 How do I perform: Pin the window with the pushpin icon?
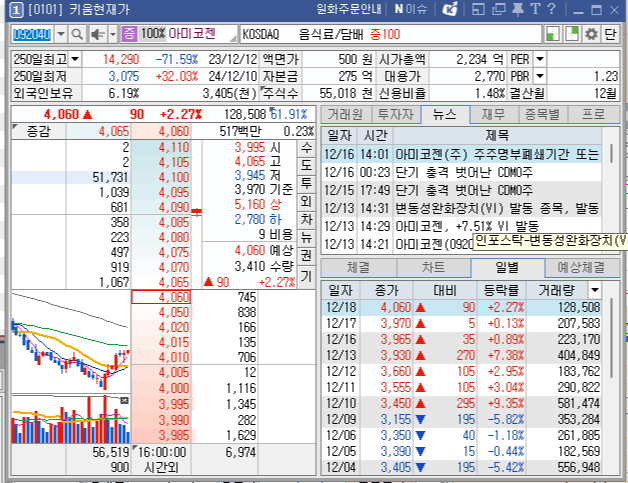click(x=518, y=9)
